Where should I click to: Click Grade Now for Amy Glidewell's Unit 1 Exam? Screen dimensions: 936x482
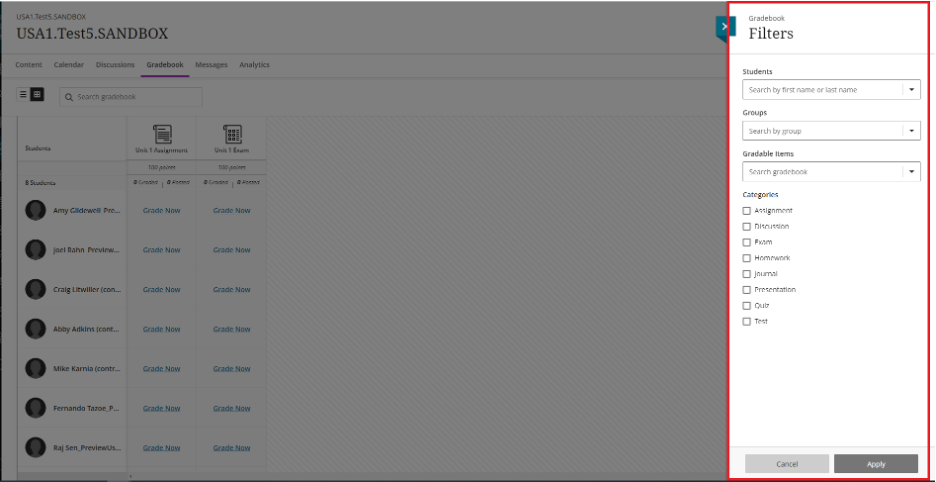click(x=232, y=210)
